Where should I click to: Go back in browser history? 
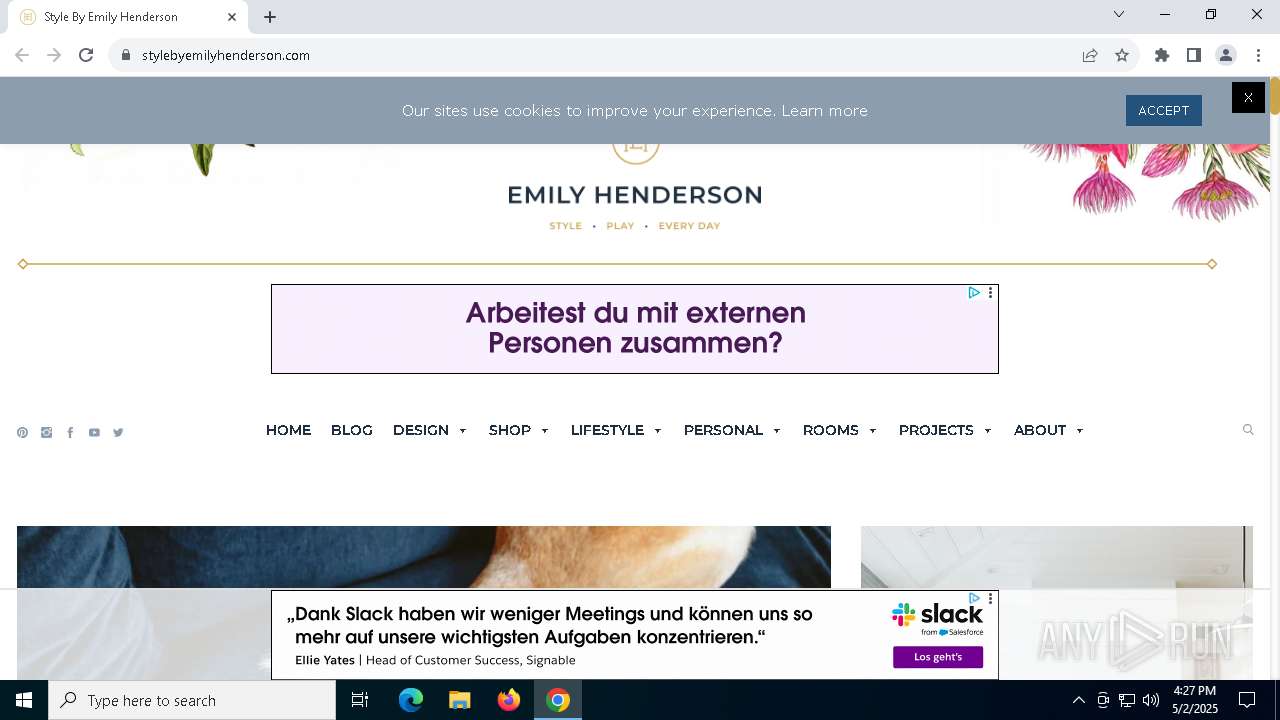[x=22, y=55]
